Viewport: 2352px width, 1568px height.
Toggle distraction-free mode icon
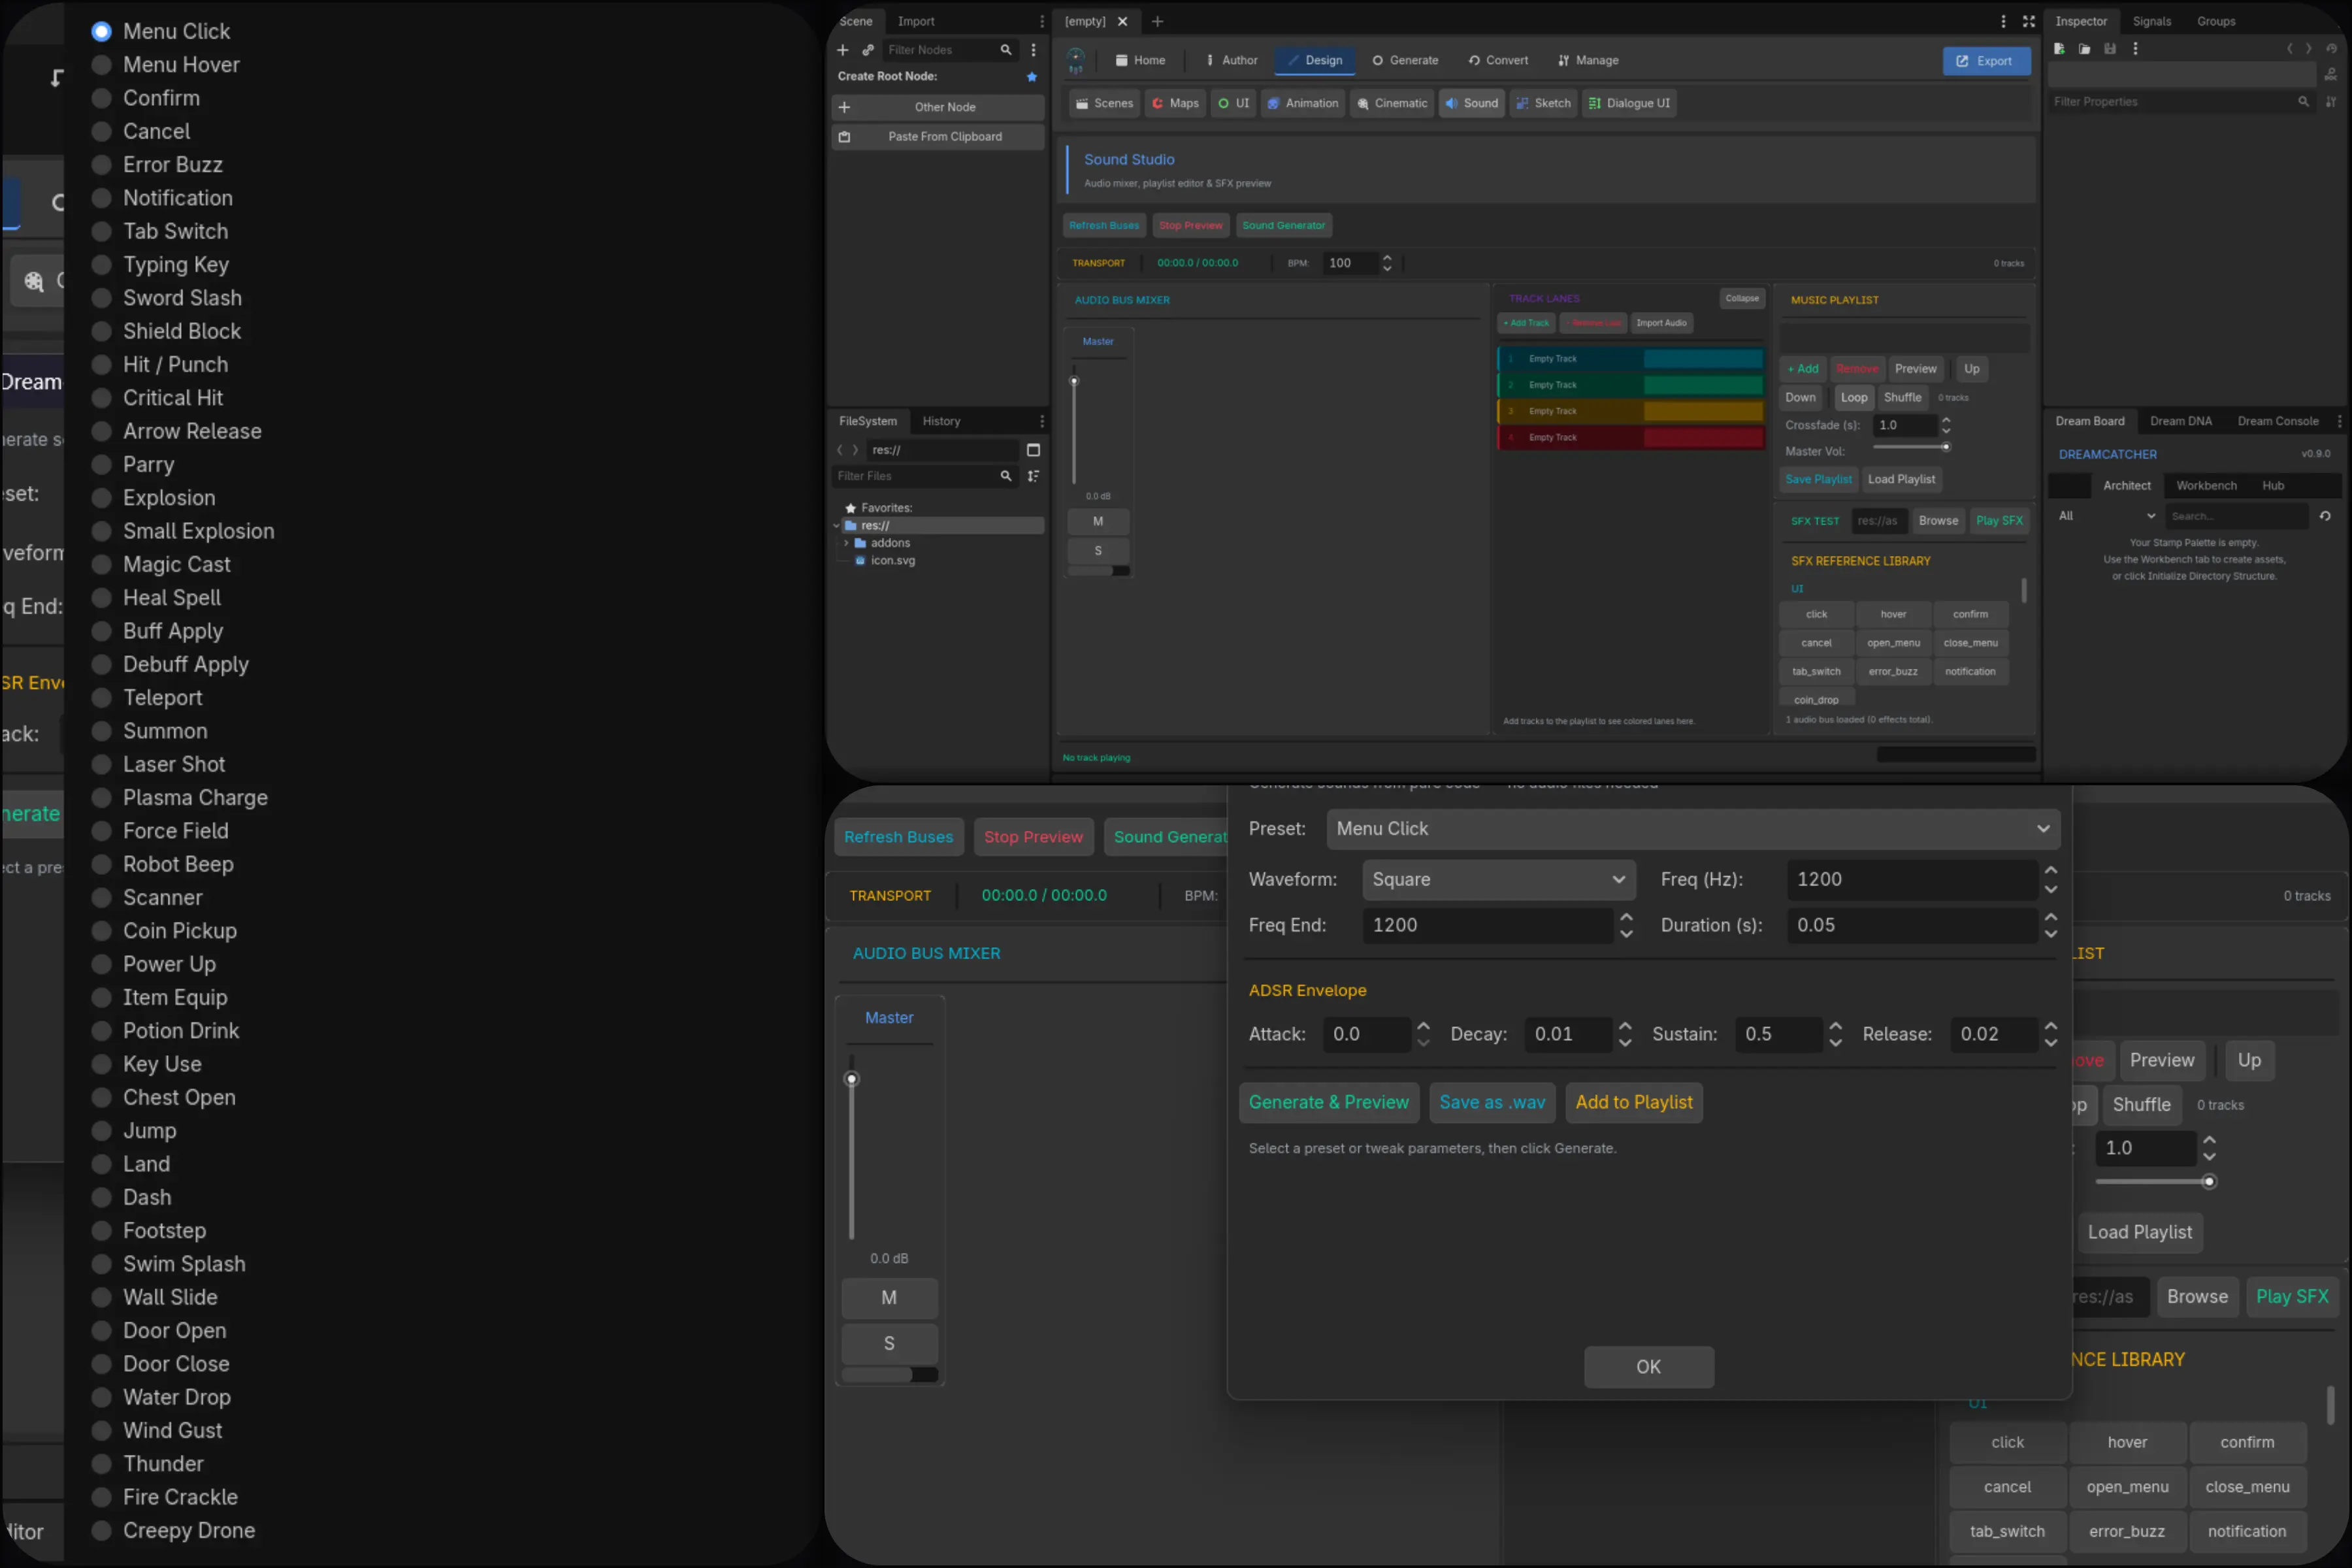tap(2028, 21)
